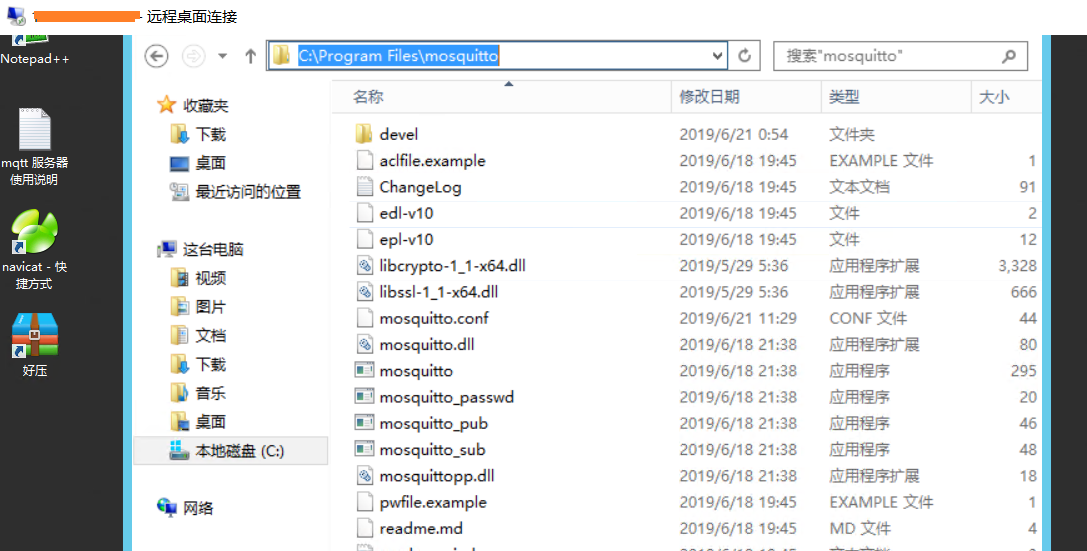Select the libcrypto-1_1-x64.dll file icon
The width and height of the screenshot is (1087, 551).
[x=365, y=265]
